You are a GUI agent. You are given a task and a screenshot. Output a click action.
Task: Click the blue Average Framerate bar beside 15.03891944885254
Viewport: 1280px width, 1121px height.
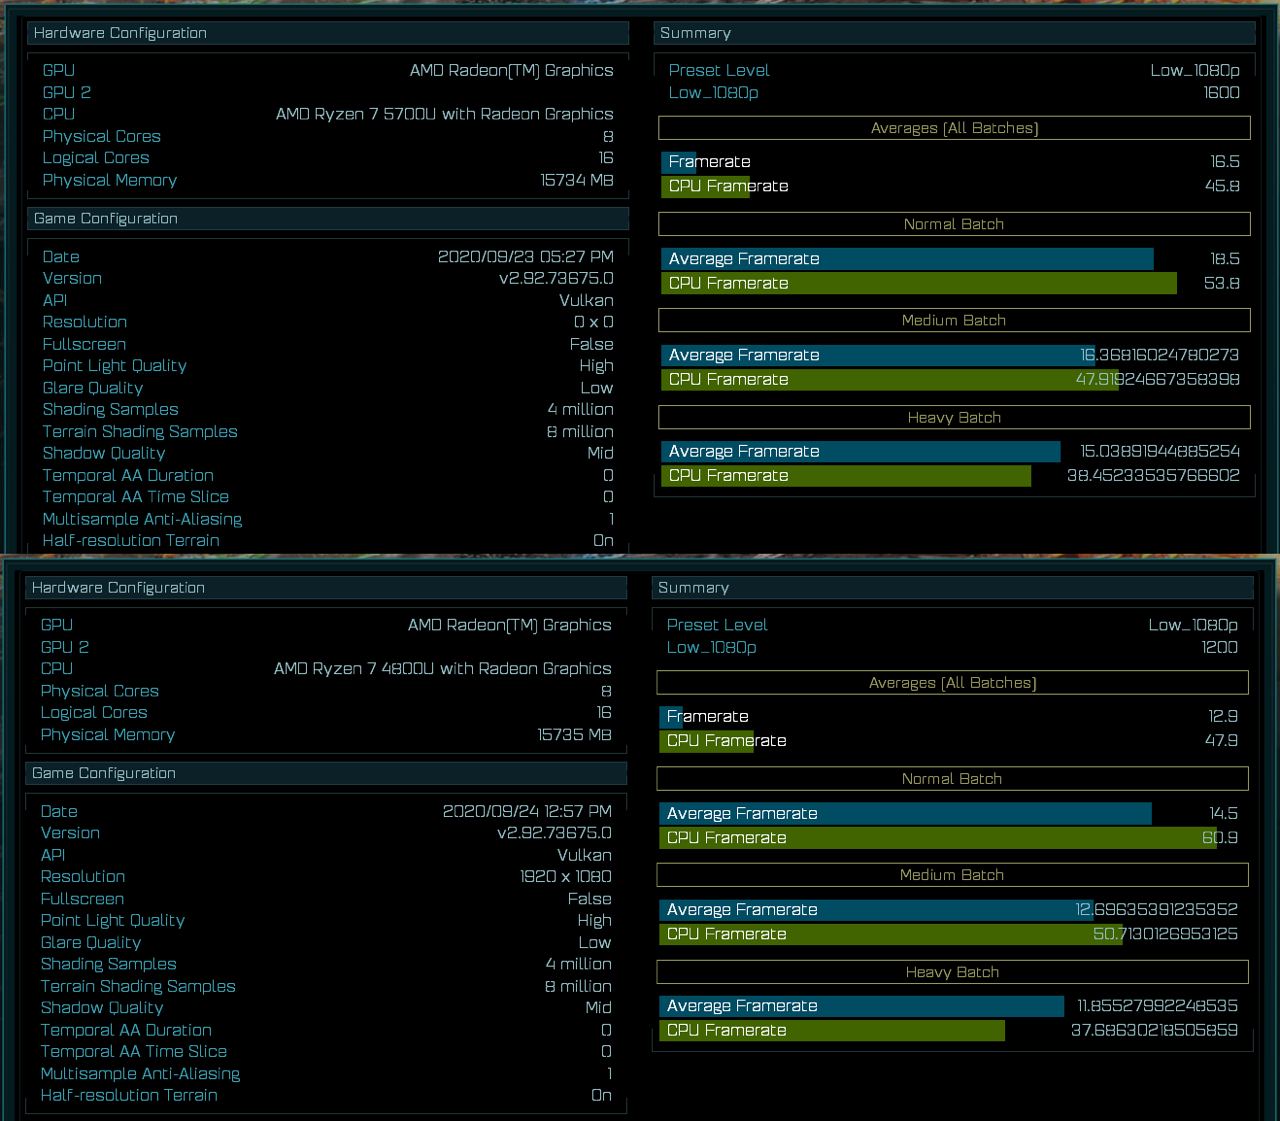pyautogui.click(x=860, y=452)
